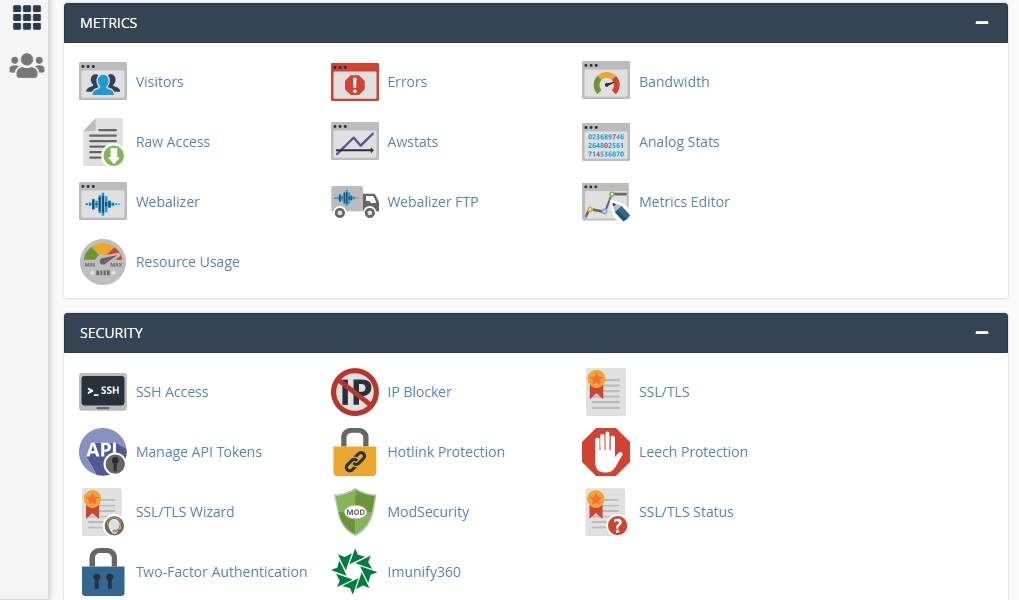Click the SSL/TLS Status link
The height and width of the screenshot is (600, 1019).
(686, 512)
